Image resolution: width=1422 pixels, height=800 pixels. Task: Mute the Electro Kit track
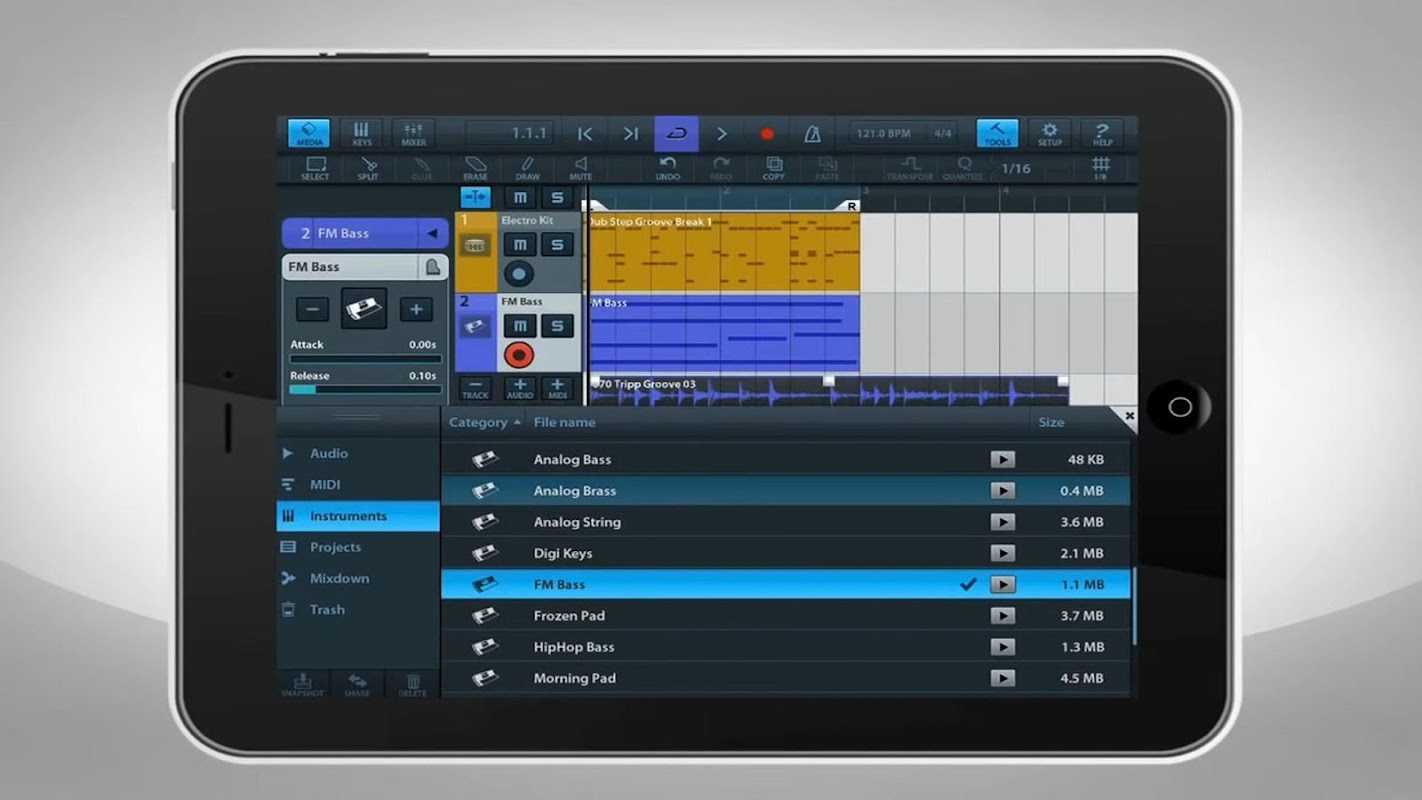click(x=519, y=245)
